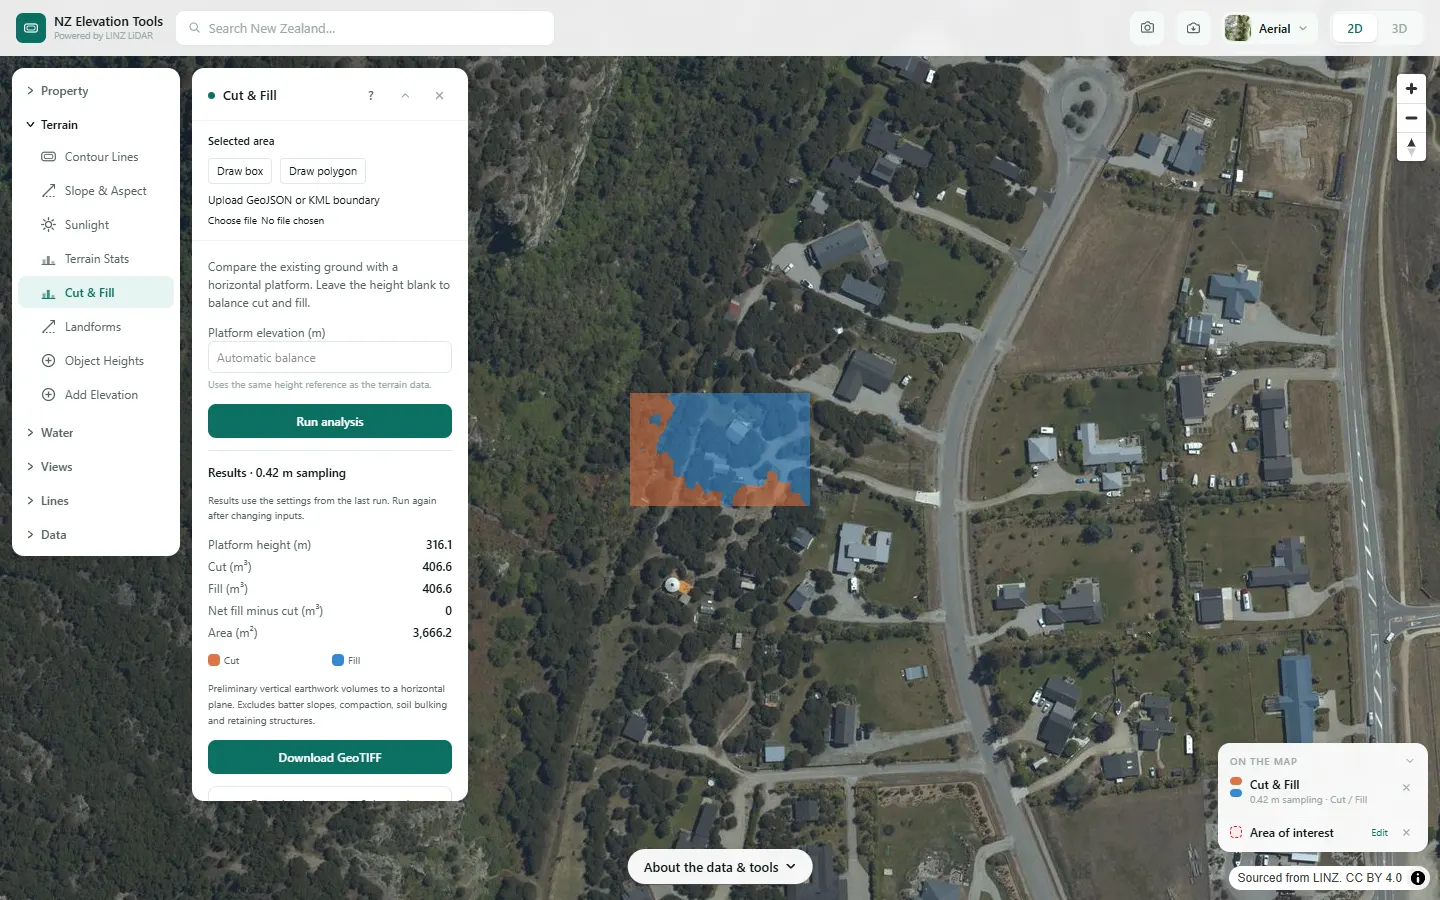Open the Aerial basemap dropdown
This screenshot has height=900, width=1440.
[x=1269, y=28]
